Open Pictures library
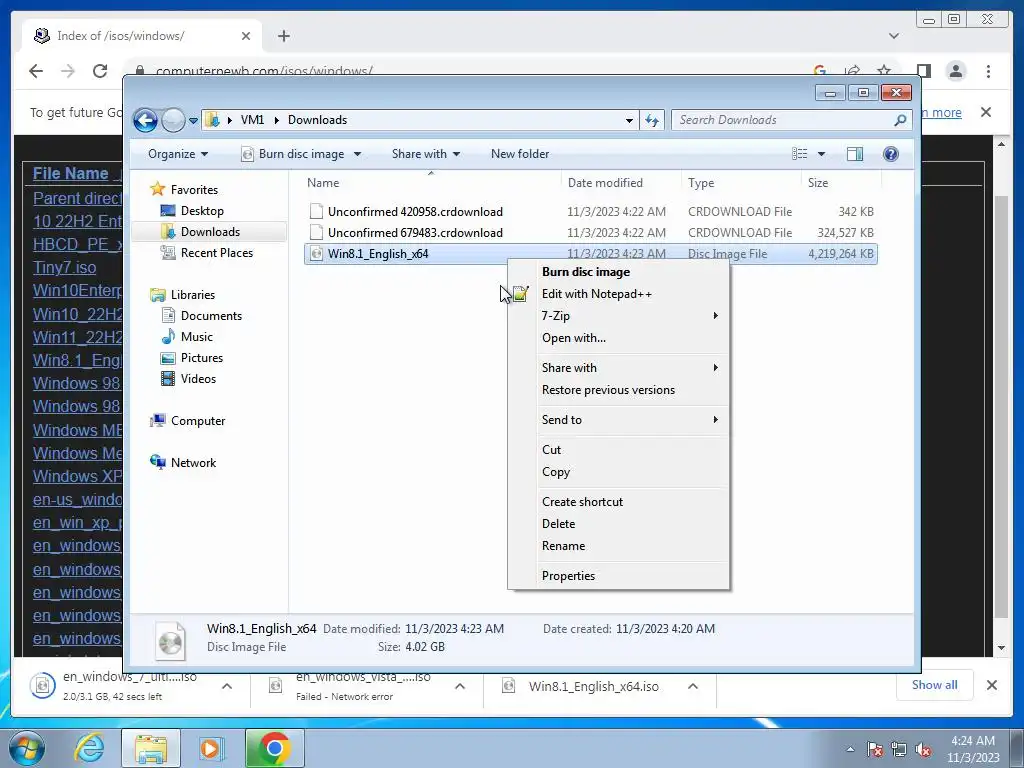 [202, 358]
